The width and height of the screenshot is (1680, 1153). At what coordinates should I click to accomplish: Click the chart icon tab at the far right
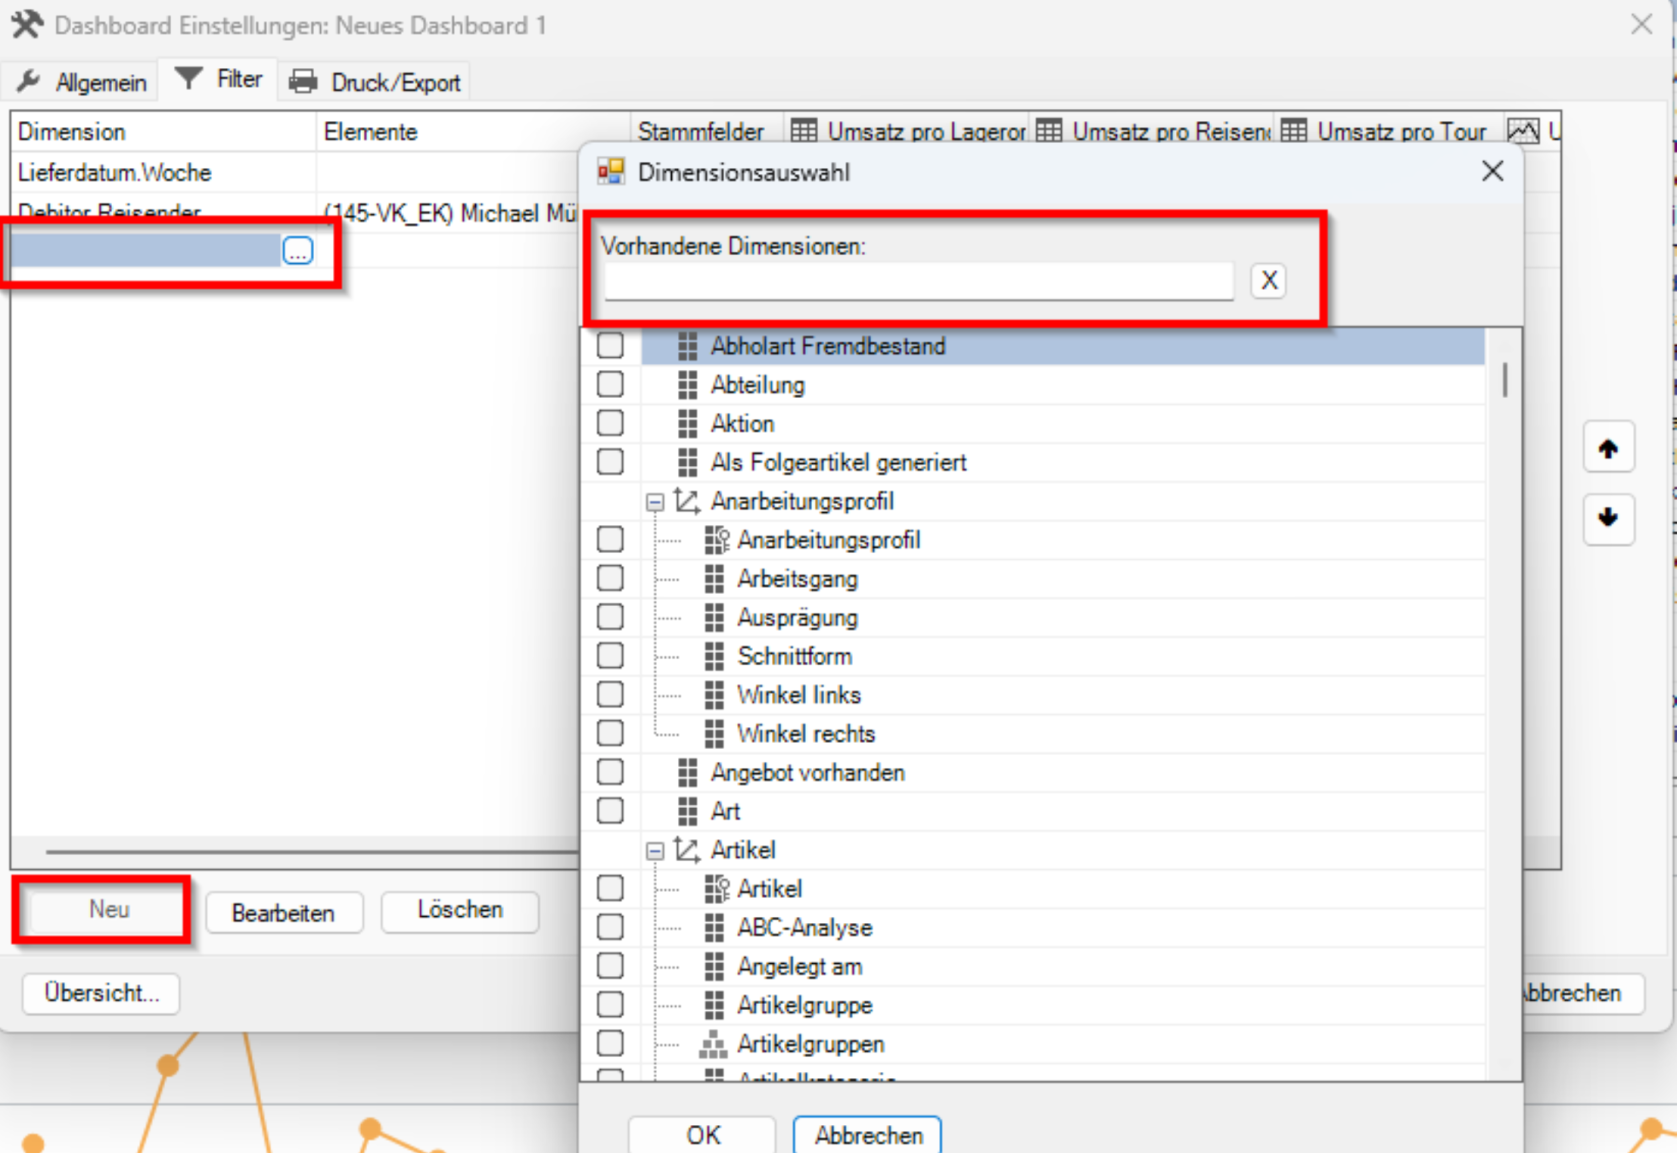point(1524,131)
